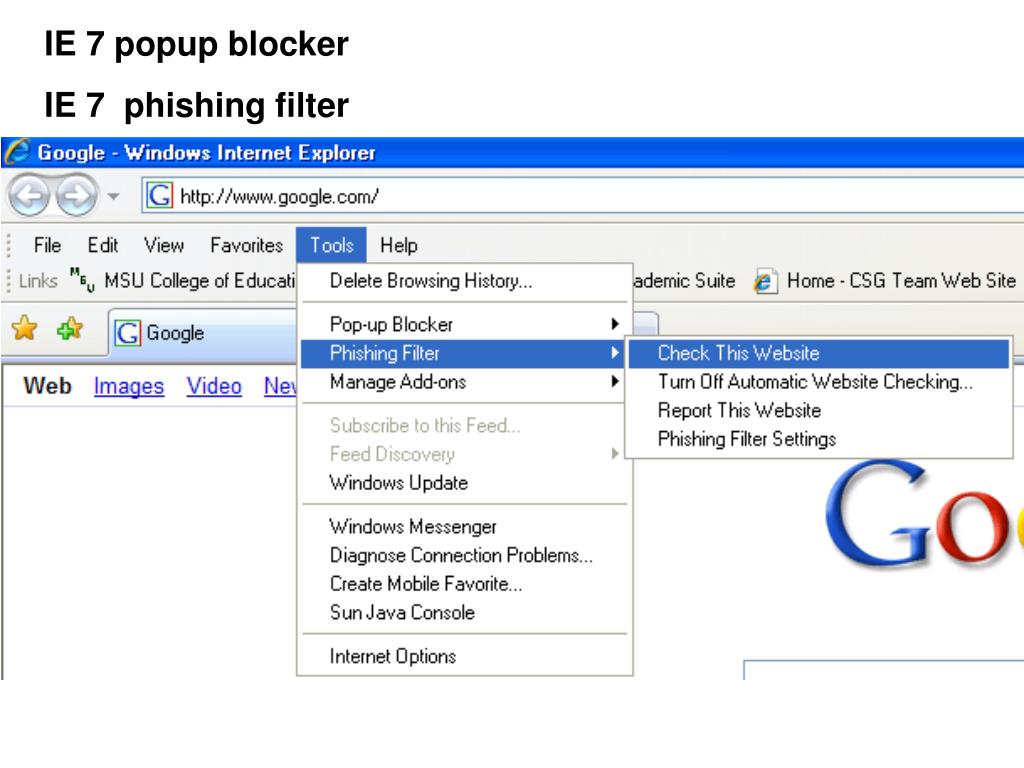Click the Google tab favicon
The image size is (1024, 768).
(x=127, y=332)
